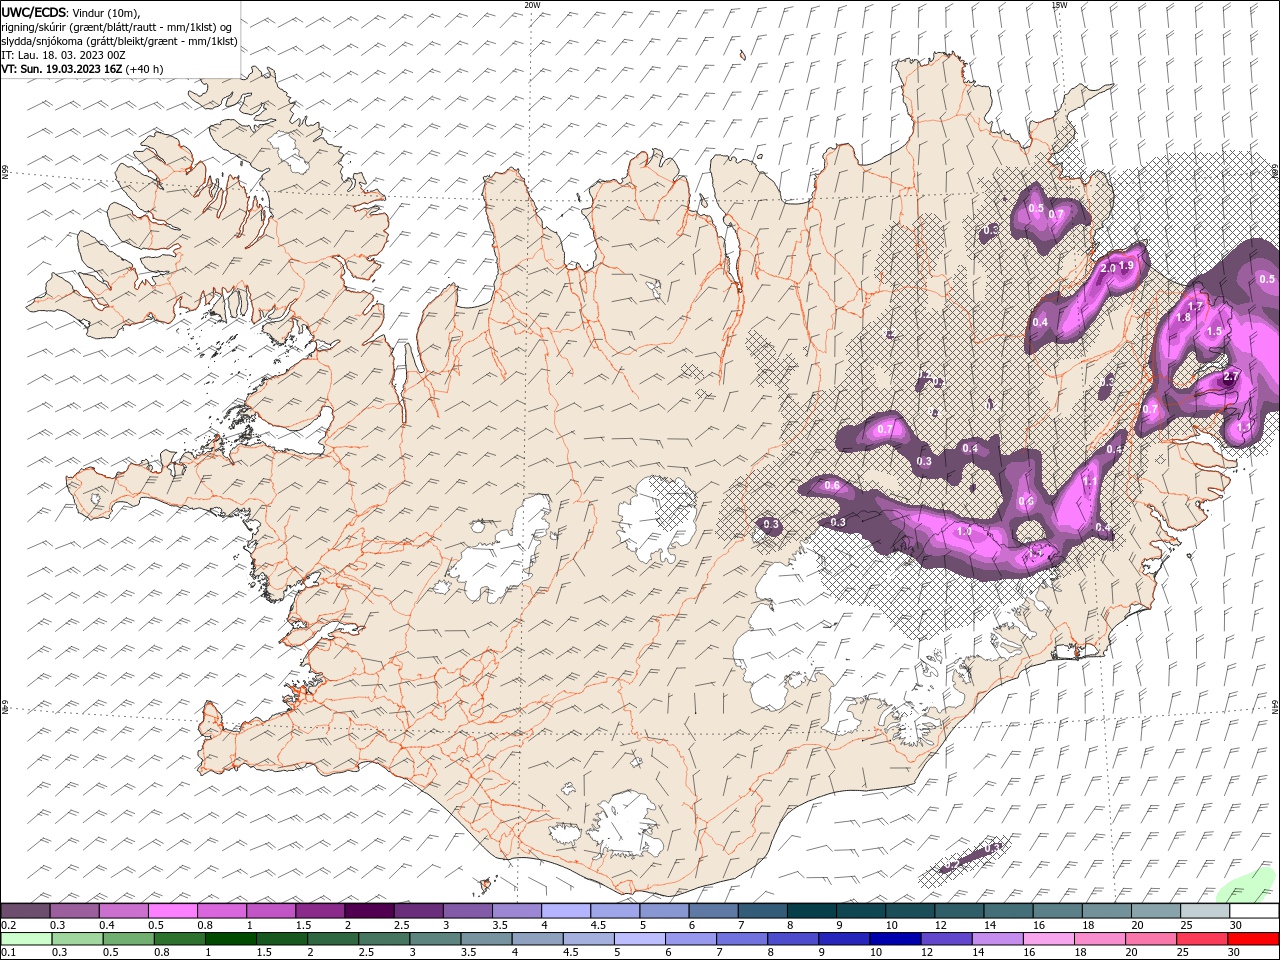Pick the dark purple 0.2 swatch in upper legend
This screenshot has height=960, width=1280.
click(25, 911)
